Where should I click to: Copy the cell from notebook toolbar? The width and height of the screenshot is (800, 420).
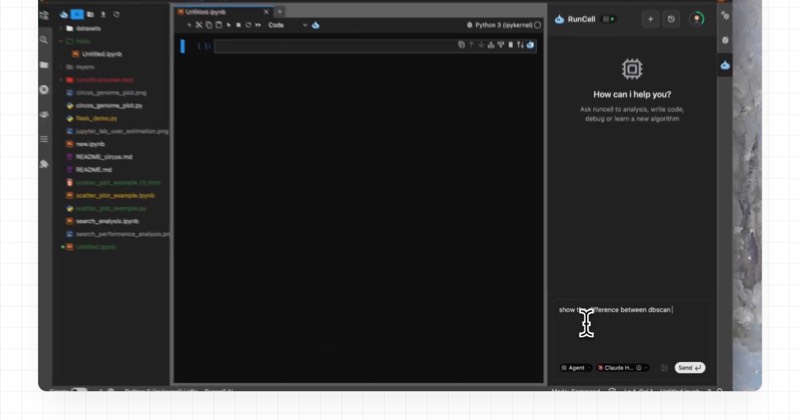tap(209, 25)
